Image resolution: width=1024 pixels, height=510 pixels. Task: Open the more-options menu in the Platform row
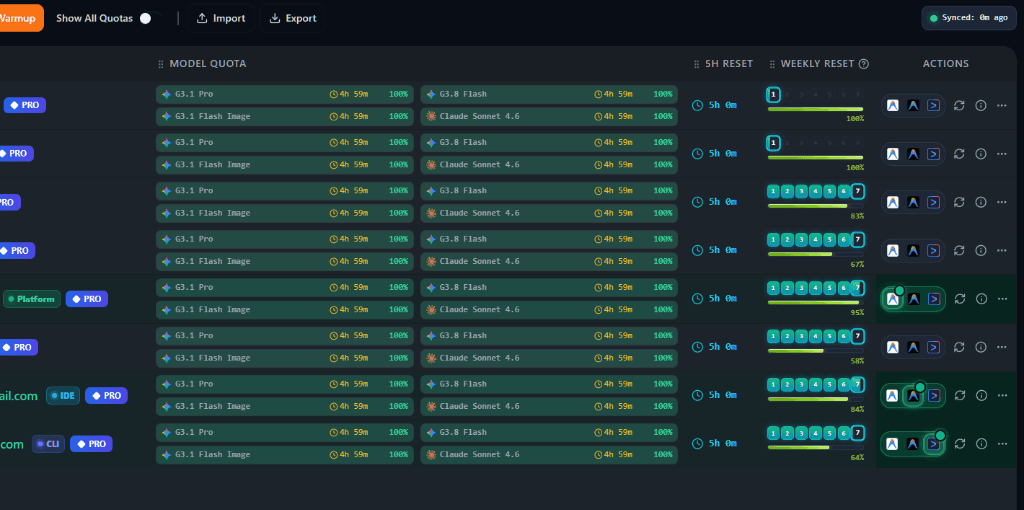pos(1002,298)
